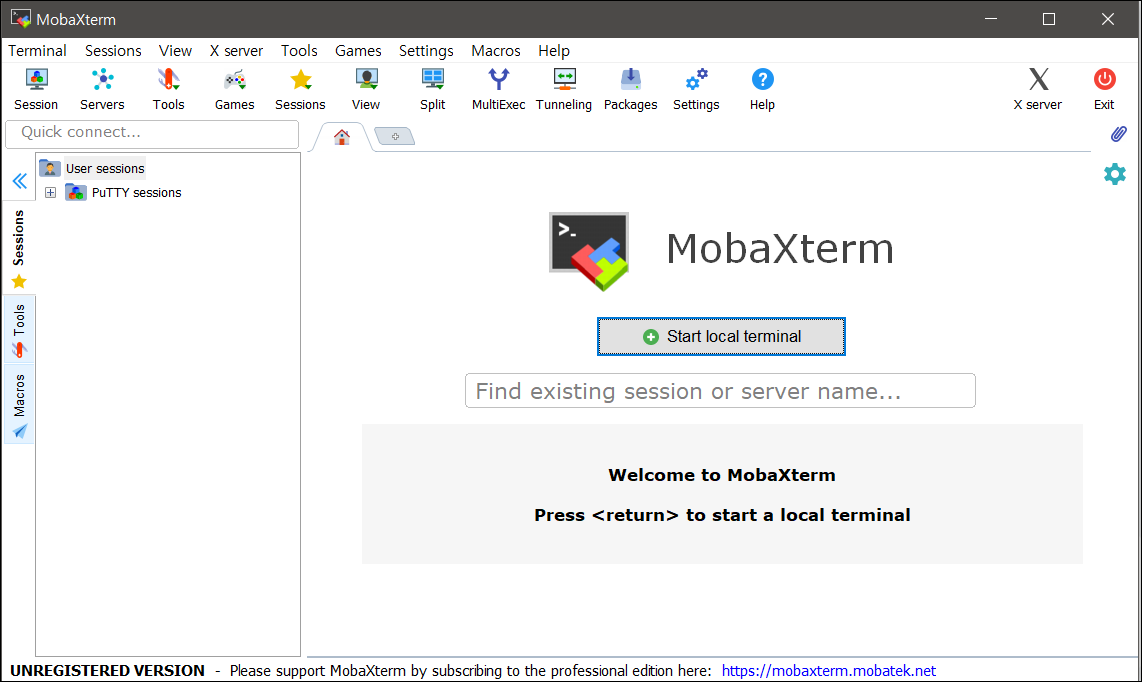The height and width of the screenshot is (682, 1142).
Task: Open the Sessions menu
Action: (x=113, y=51)
